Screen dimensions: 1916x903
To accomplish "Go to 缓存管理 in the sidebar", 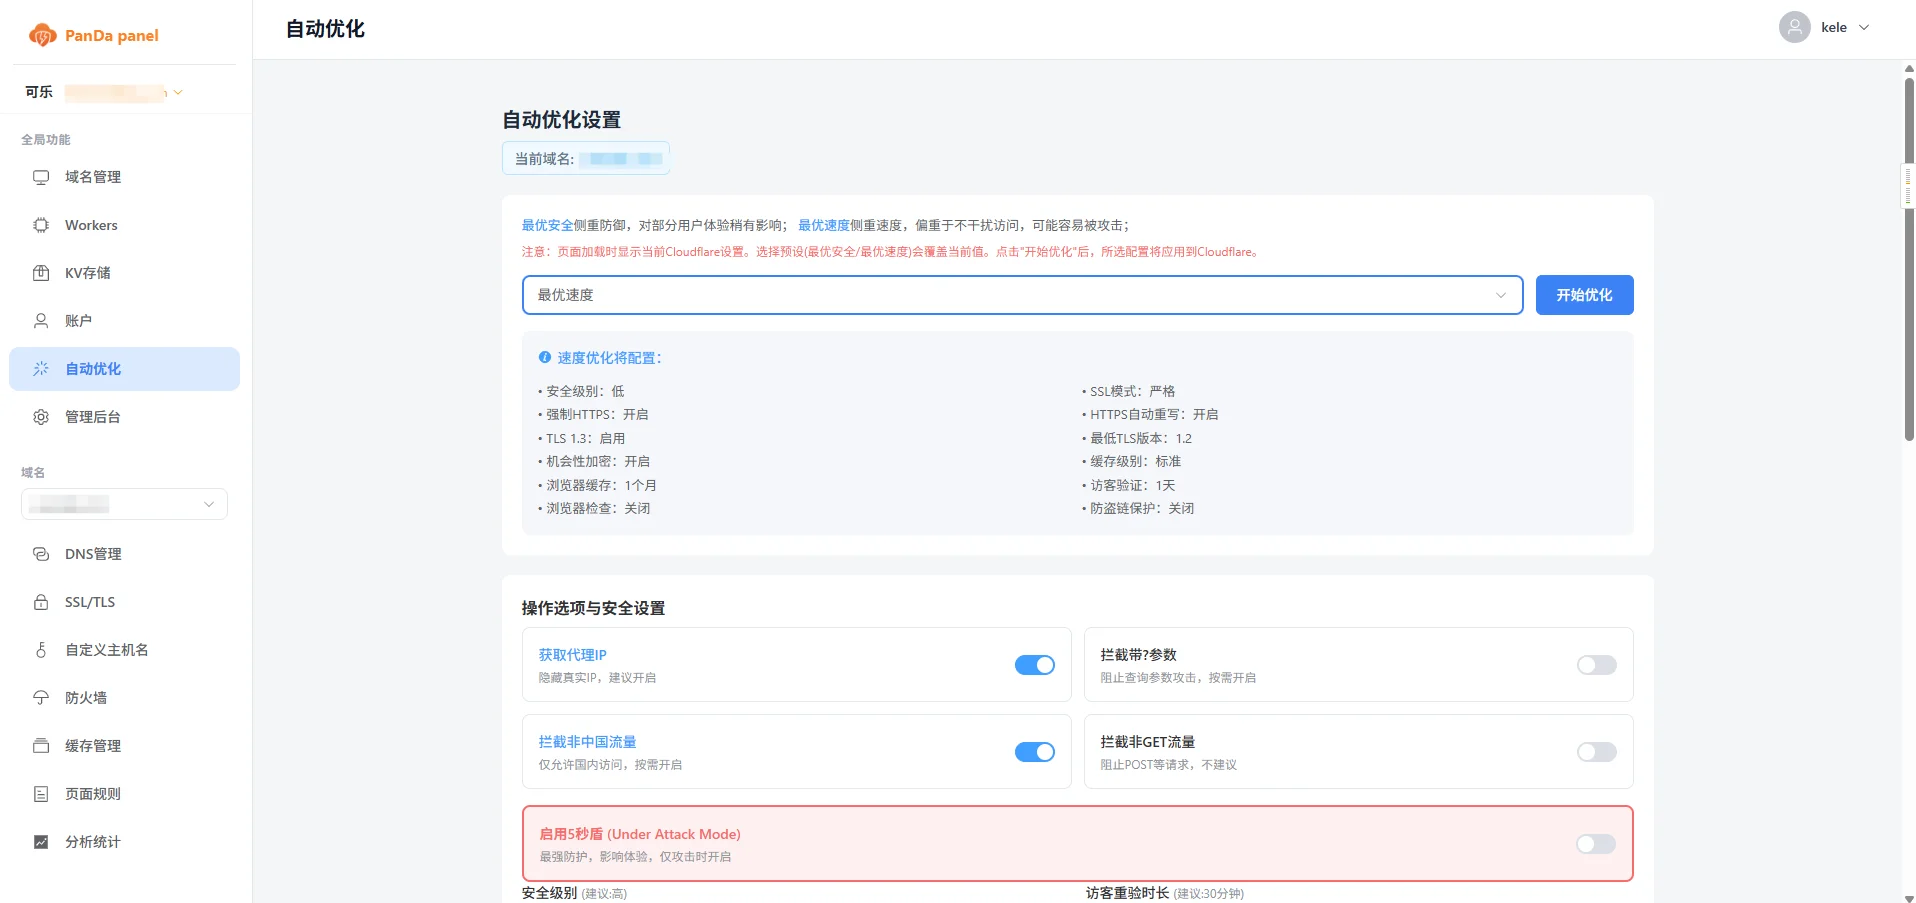I will click(93, 746).
